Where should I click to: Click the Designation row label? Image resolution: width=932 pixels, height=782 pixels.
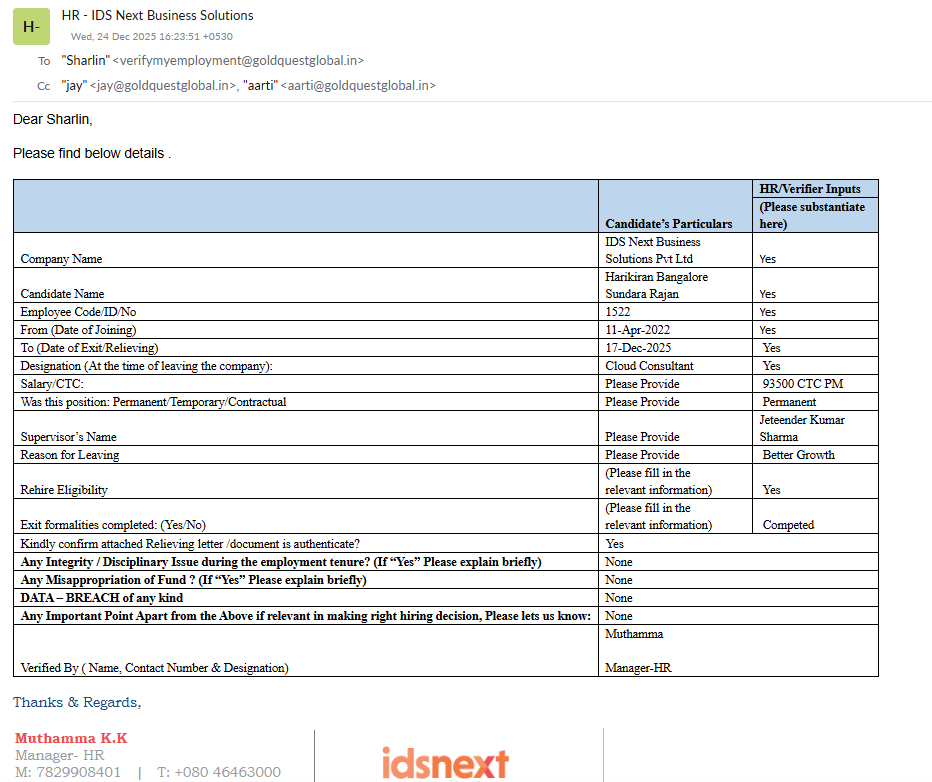click(146, 366)
